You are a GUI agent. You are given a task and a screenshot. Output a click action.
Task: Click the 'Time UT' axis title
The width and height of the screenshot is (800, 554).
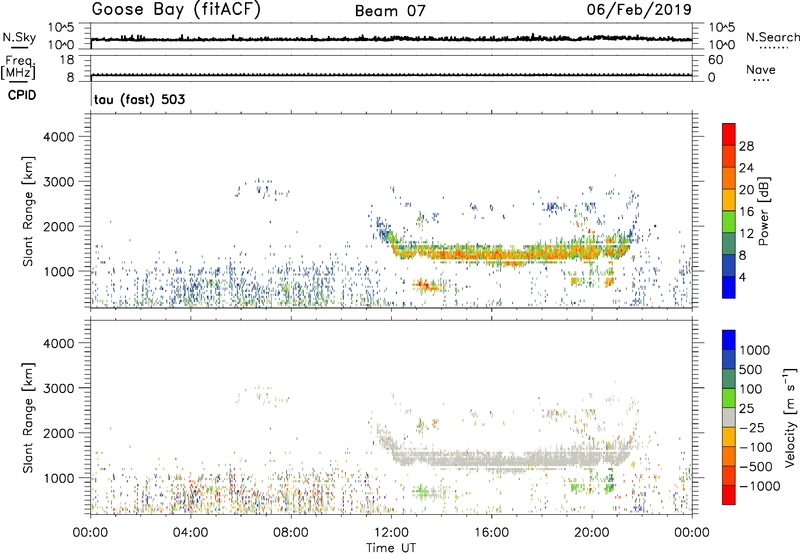click(x=391, y=548)
